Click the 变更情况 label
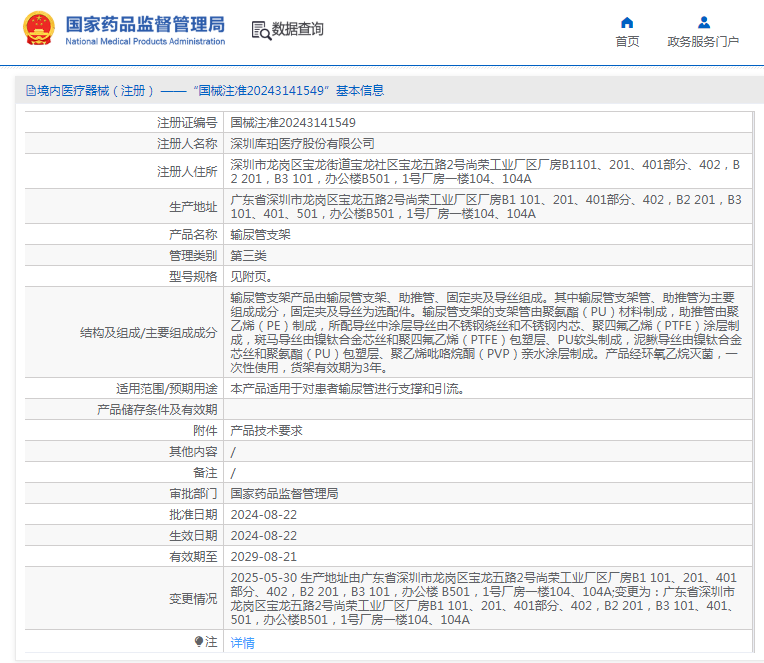Viewport: 764px width, 663px height. 193,598
